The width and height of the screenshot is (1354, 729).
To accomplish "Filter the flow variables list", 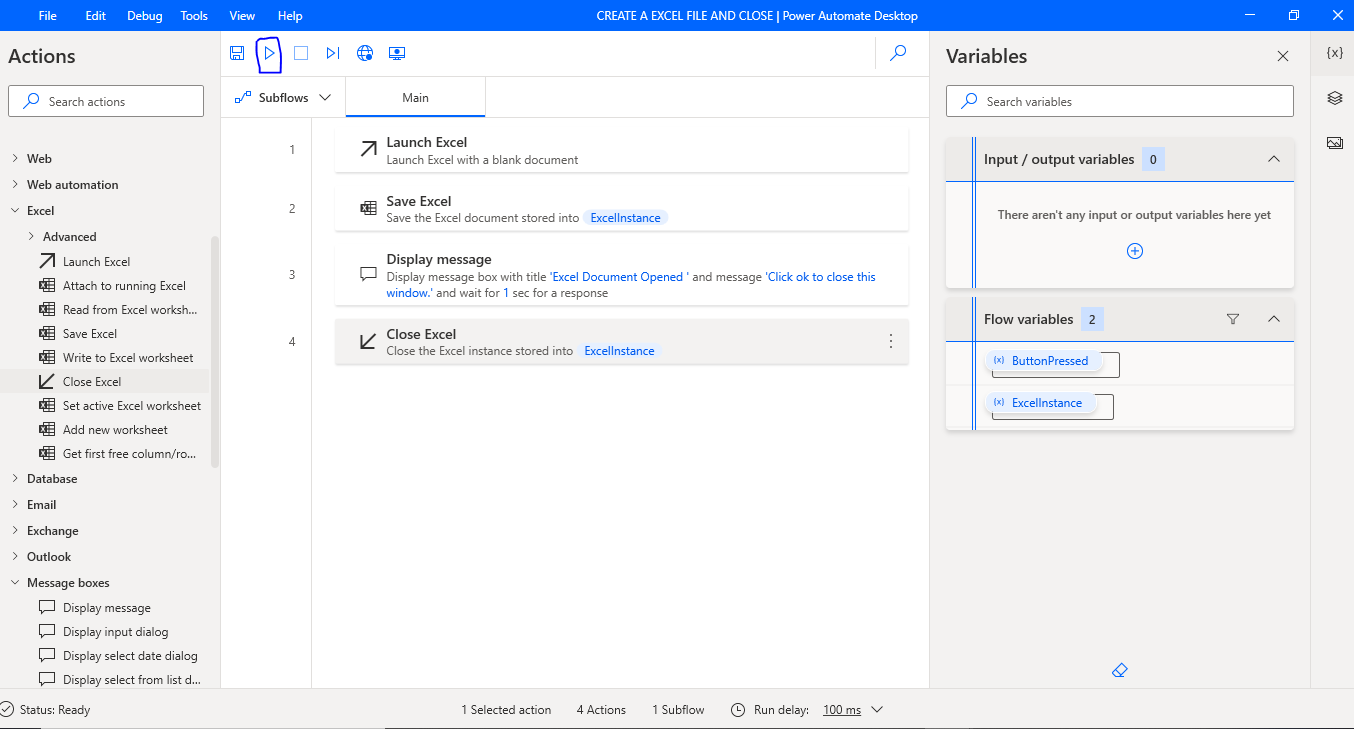I will pos(1233,319).
